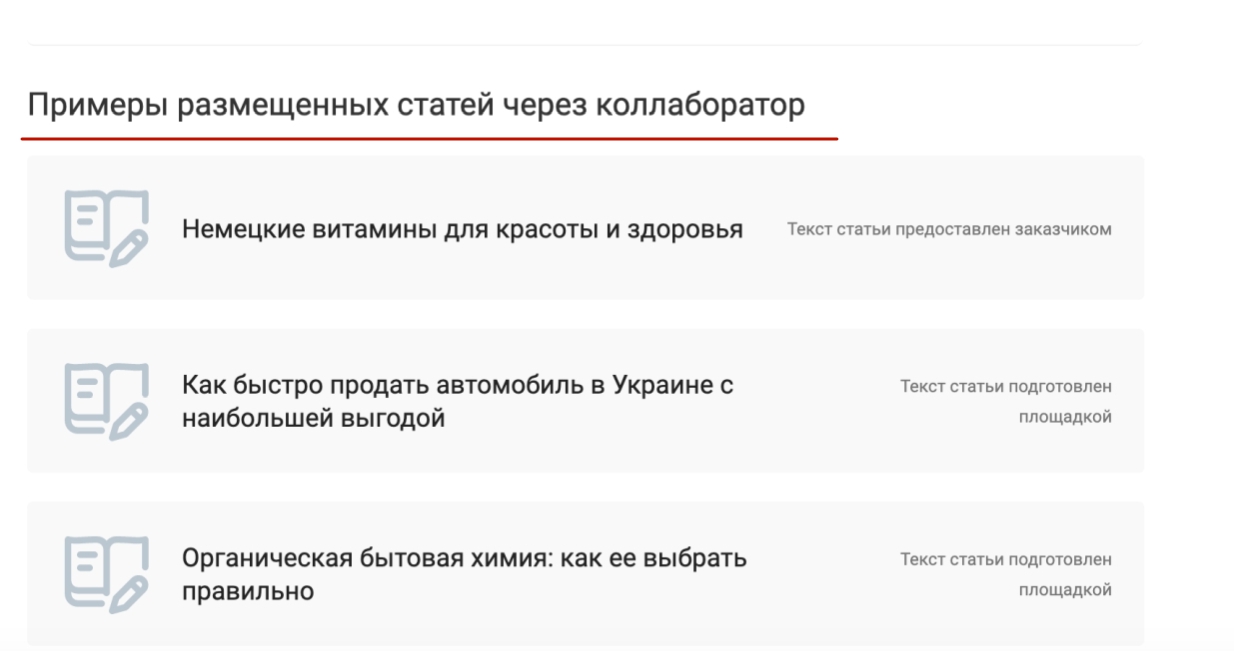Click the note "Текст статьи предоставлен заказчиком"
Image resolution: width=1234 pixels, height=651 pixels.
949,230
